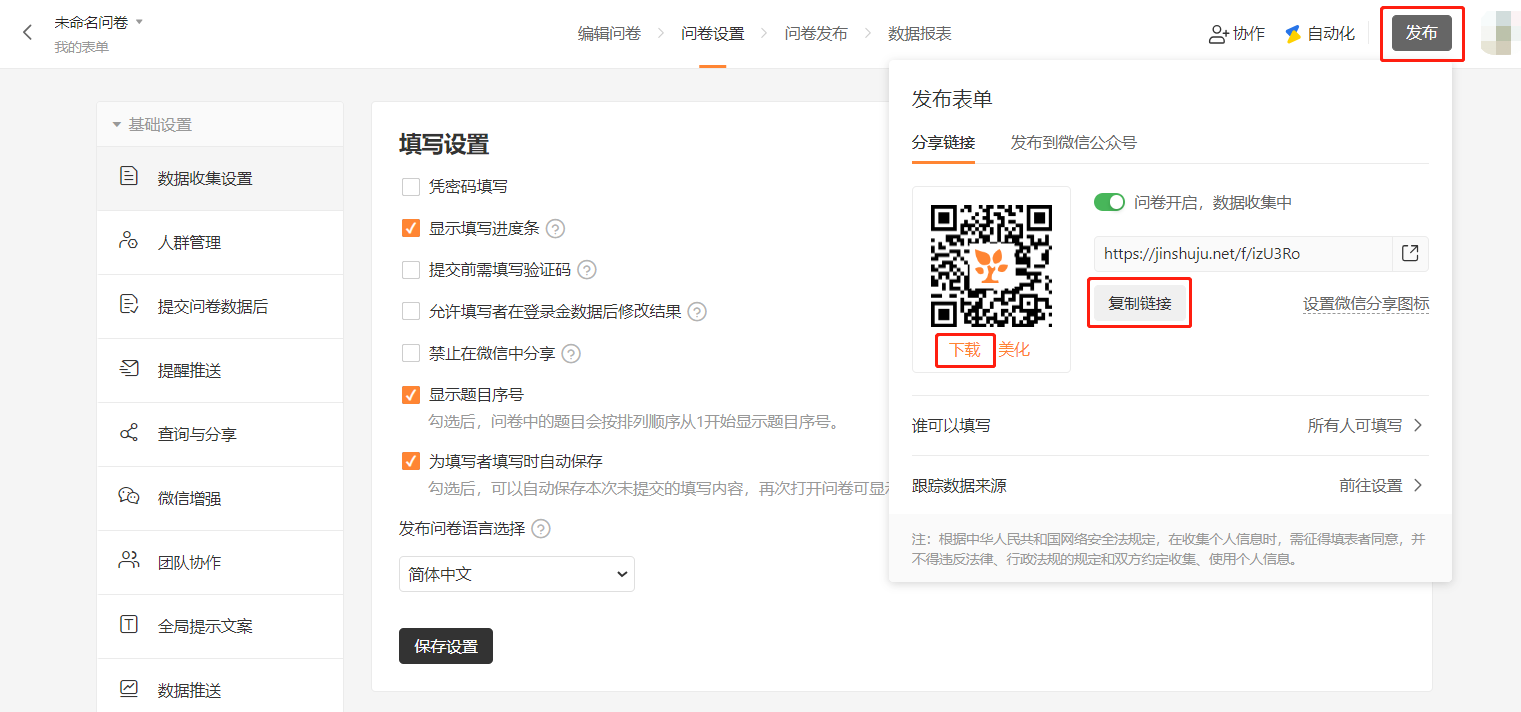Open 微信增强 in sidebar
The height and width of the screenshot is (712, 1521).
[x=220, y=498]
